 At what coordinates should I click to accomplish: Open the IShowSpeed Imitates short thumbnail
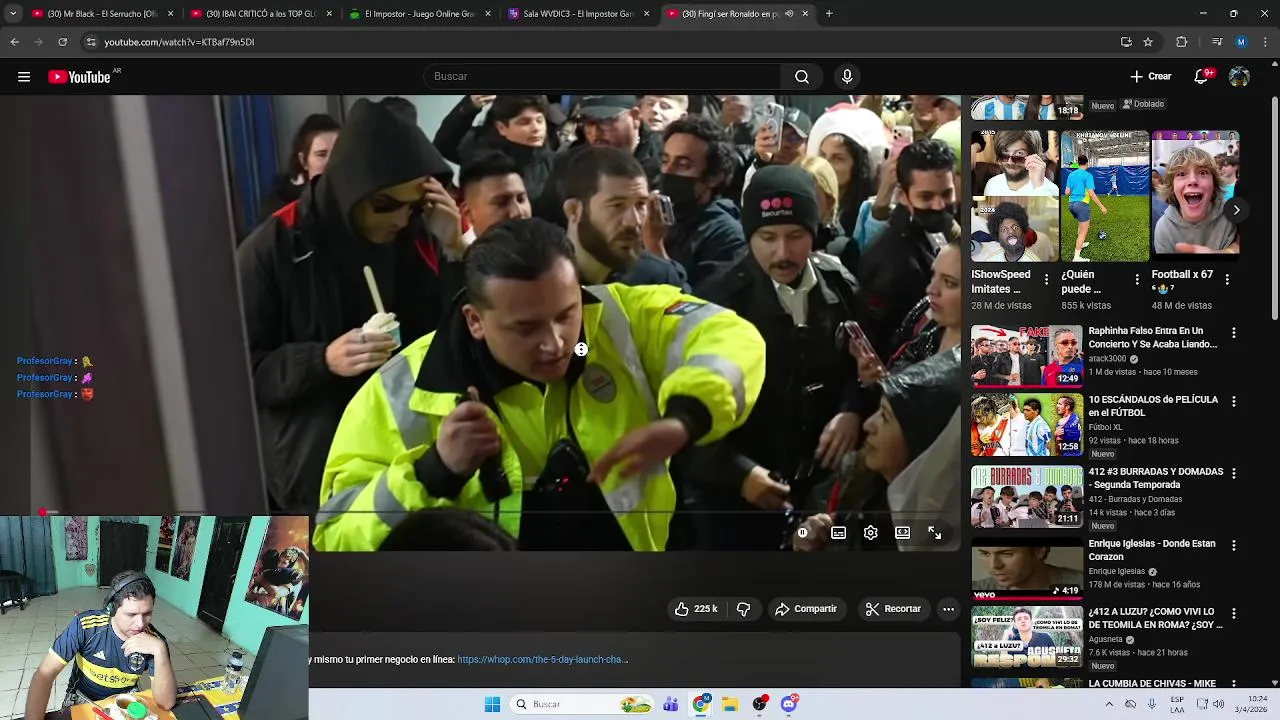[1014, 196]
